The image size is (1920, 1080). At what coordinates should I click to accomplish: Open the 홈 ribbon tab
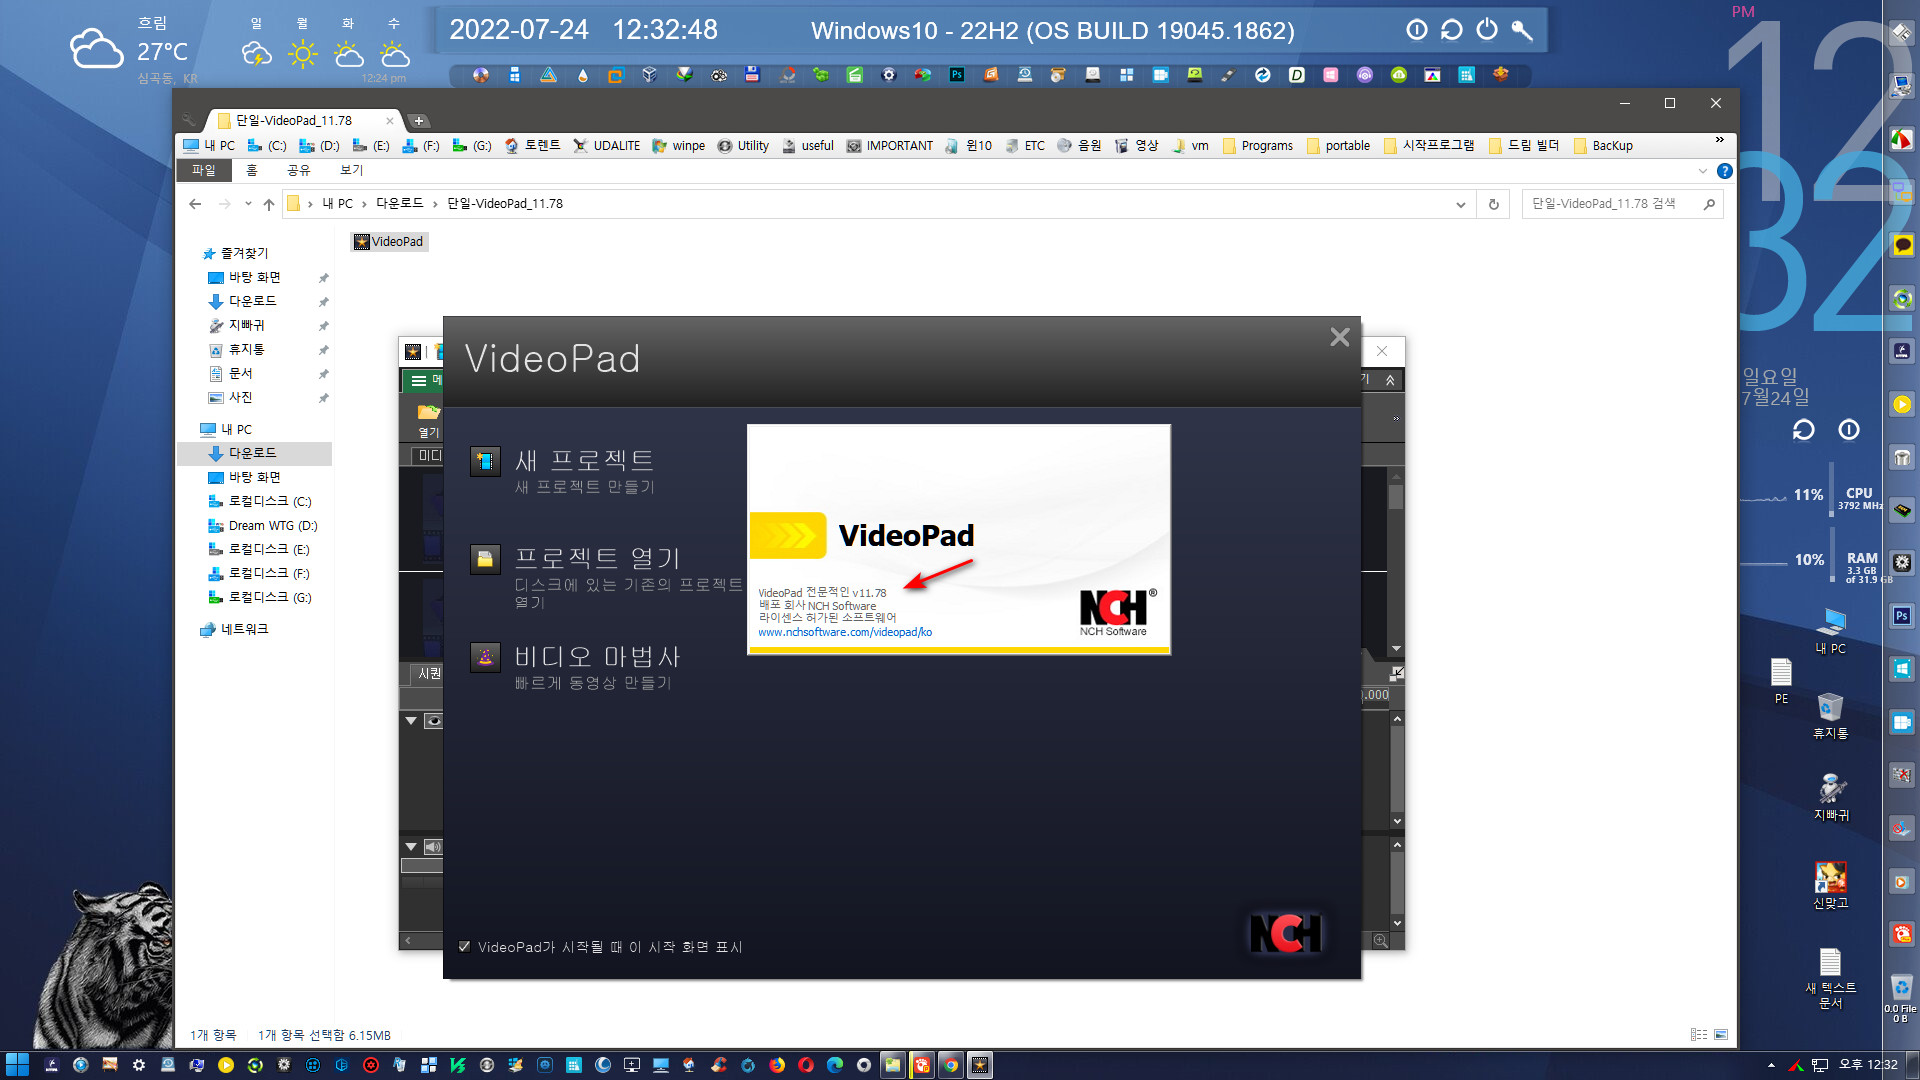click(252, 171)
